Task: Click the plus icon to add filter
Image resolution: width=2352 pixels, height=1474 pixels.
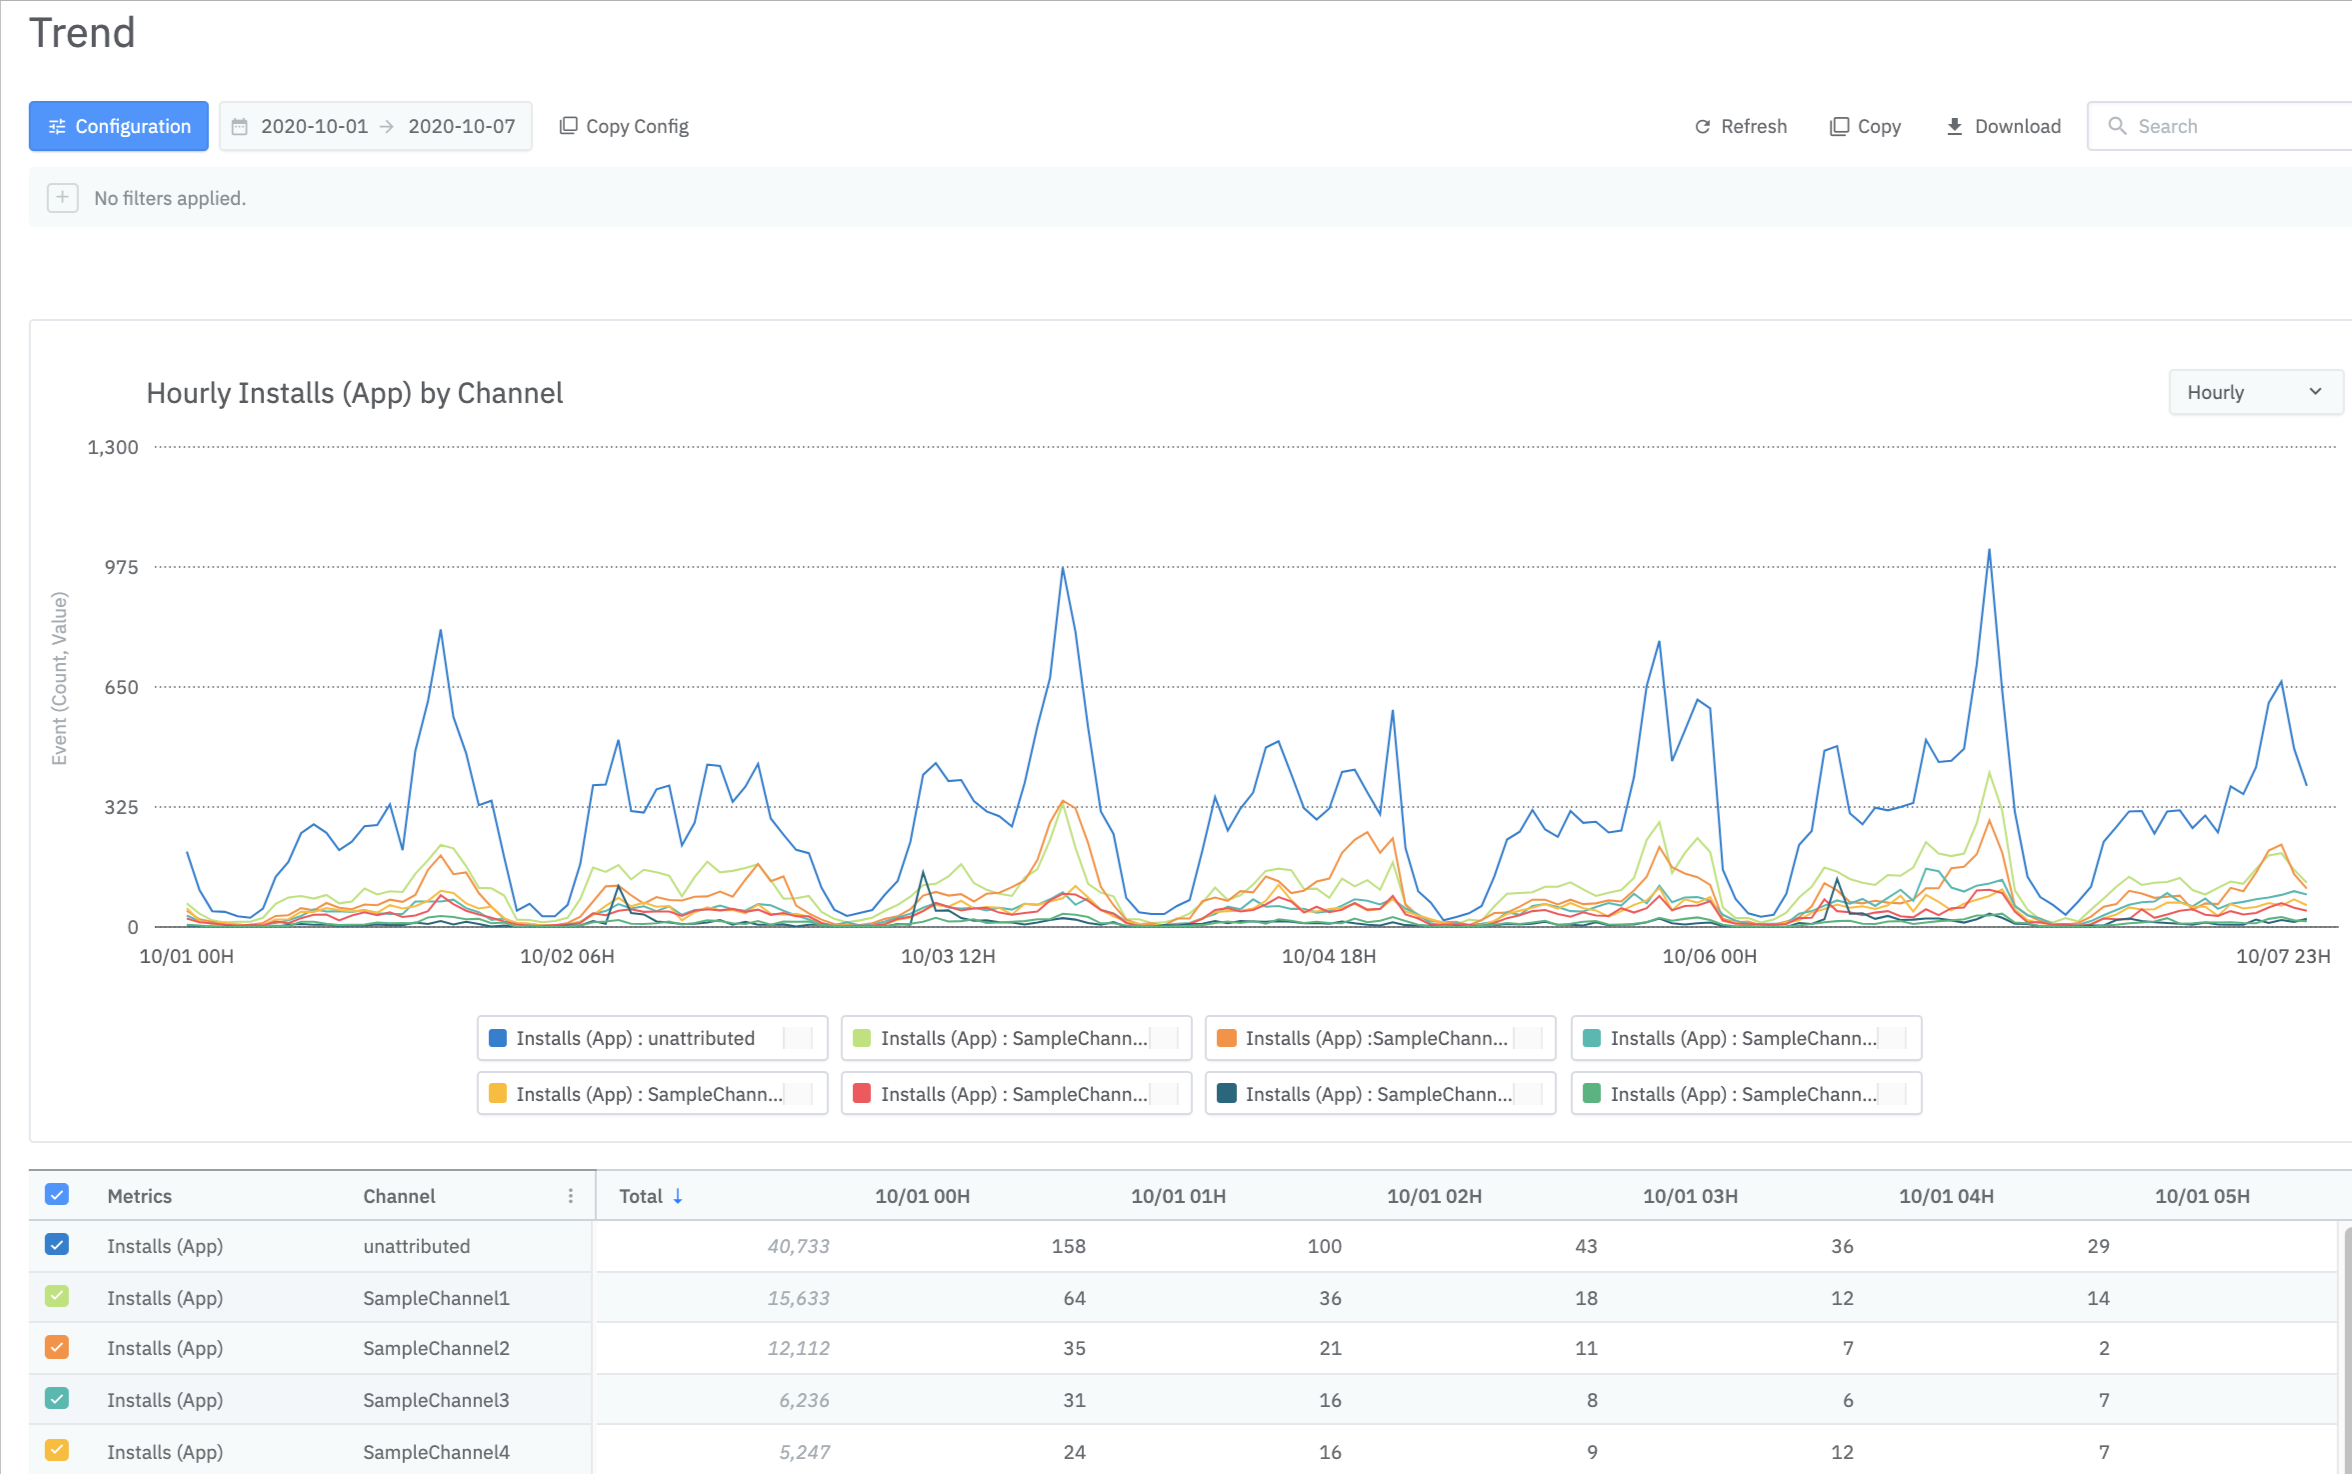Action: [x=62, y=198]
